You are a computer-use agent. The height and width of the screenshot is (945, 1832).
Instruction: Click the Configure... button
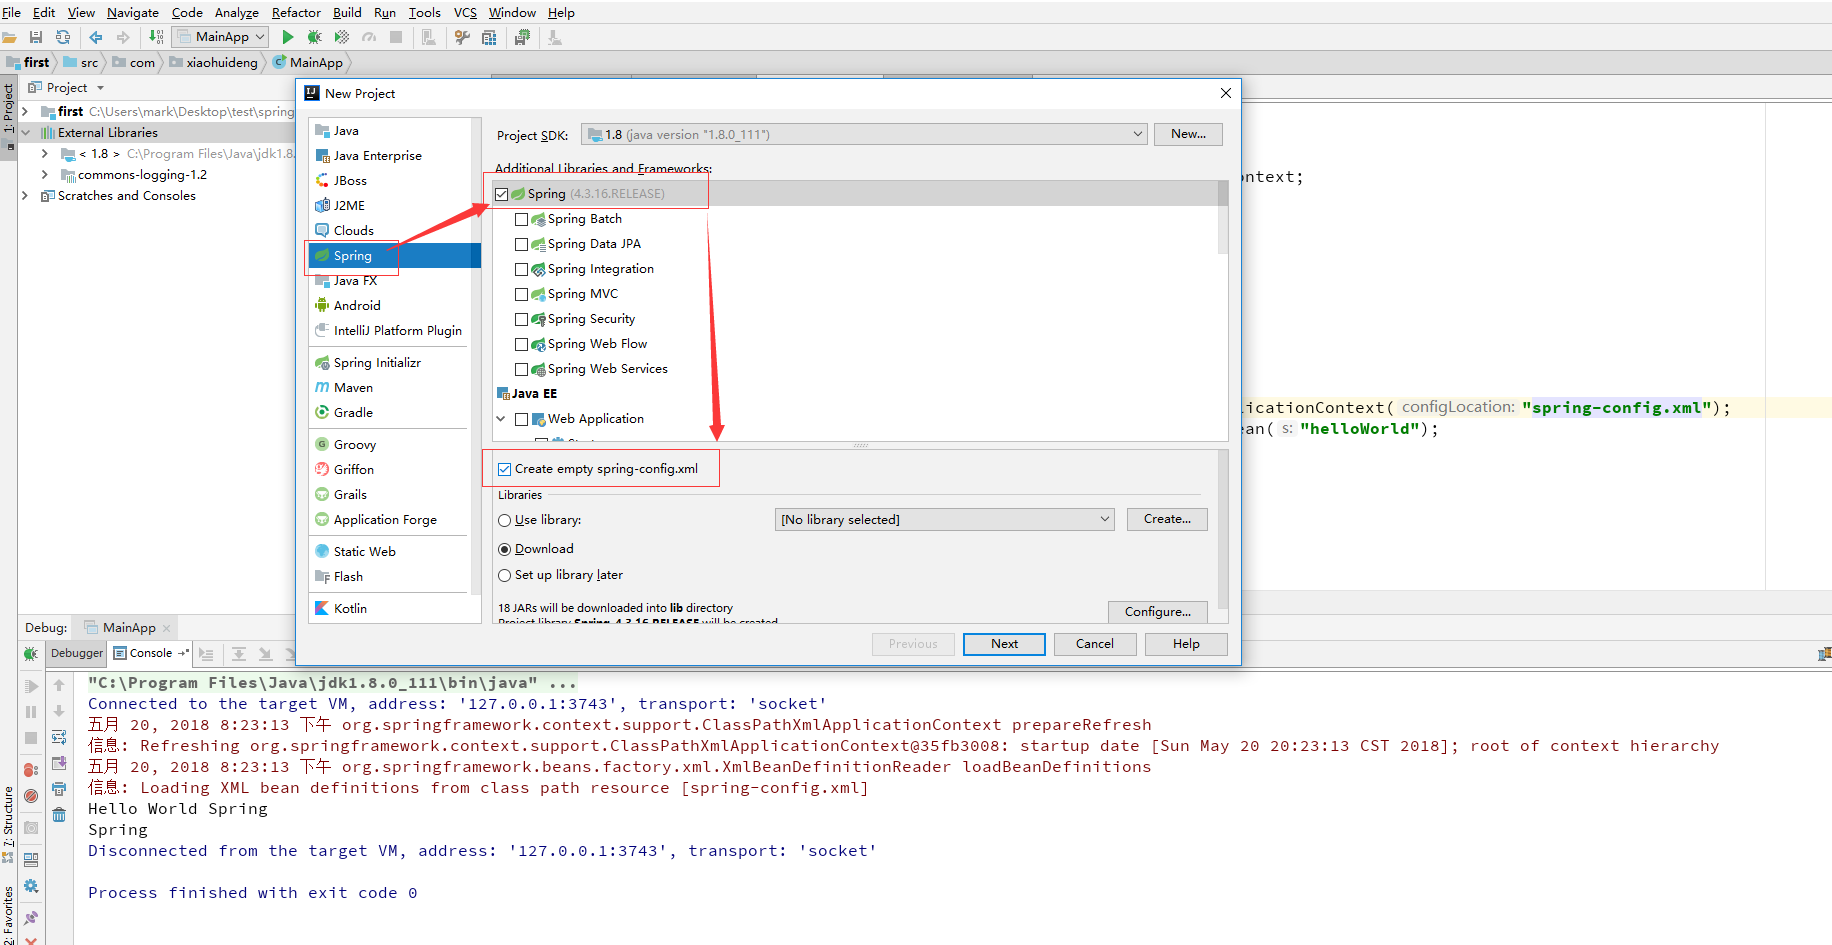[1157, 611]
